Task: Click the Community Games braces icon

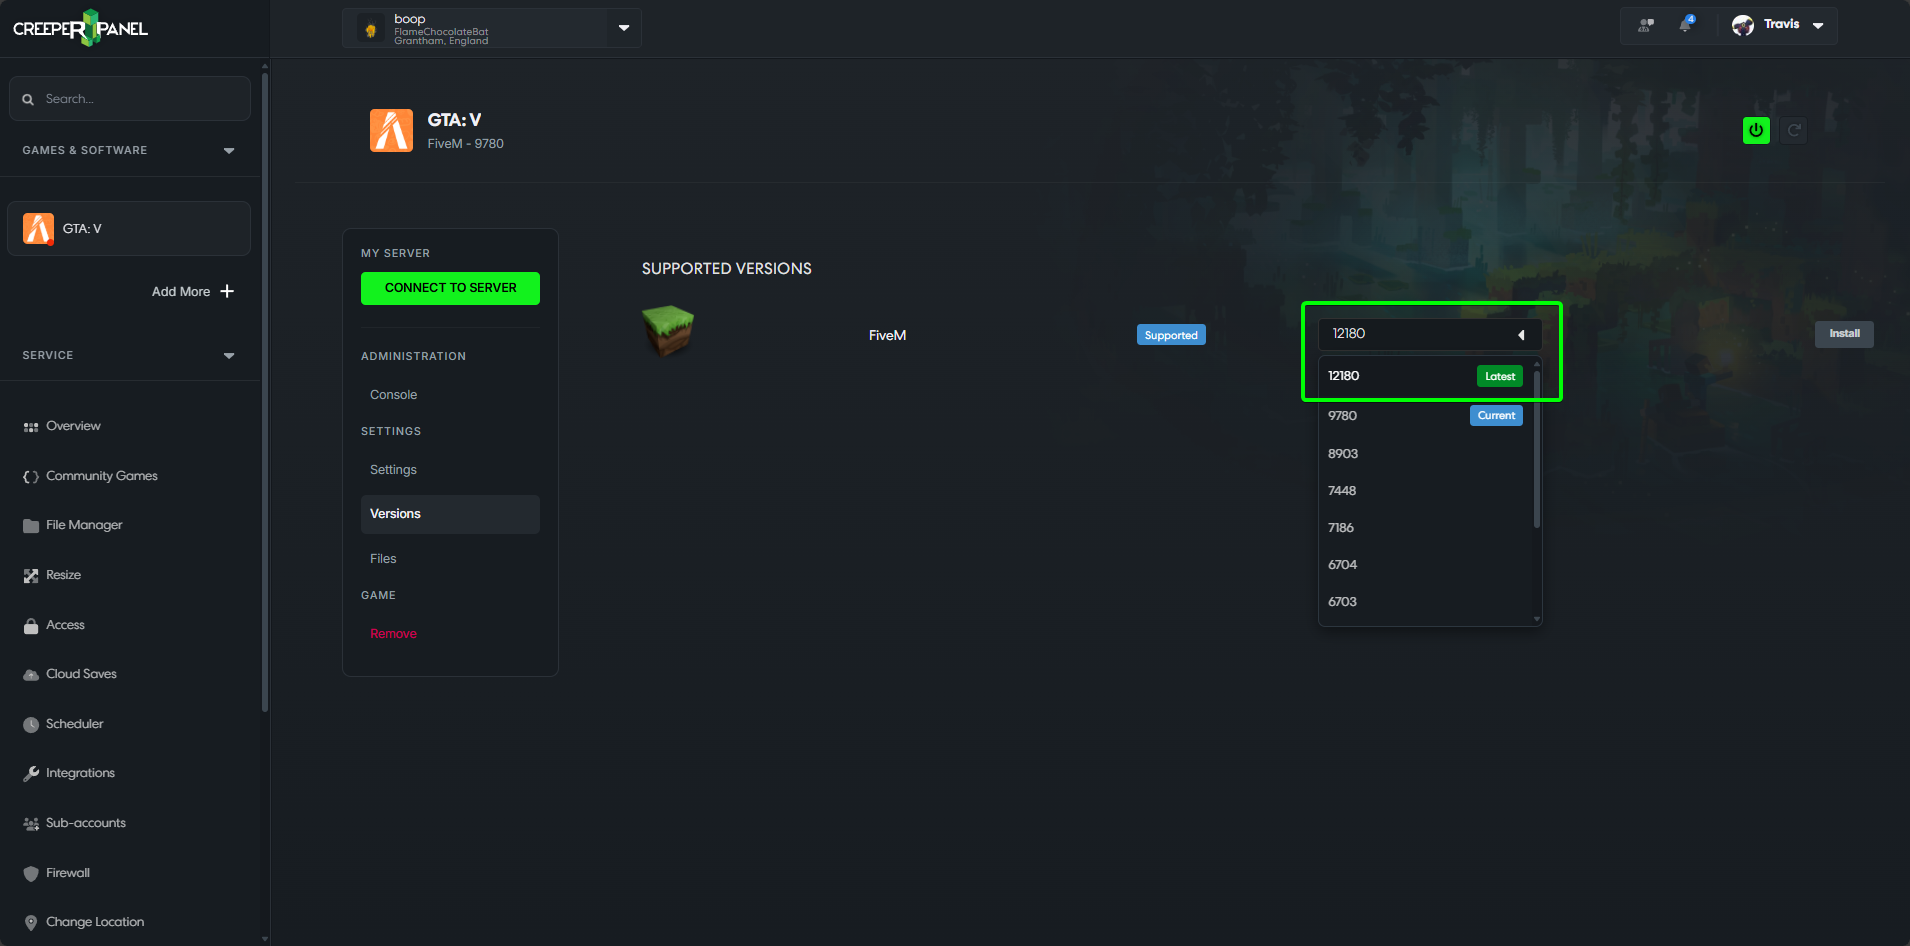Action: 31,477
